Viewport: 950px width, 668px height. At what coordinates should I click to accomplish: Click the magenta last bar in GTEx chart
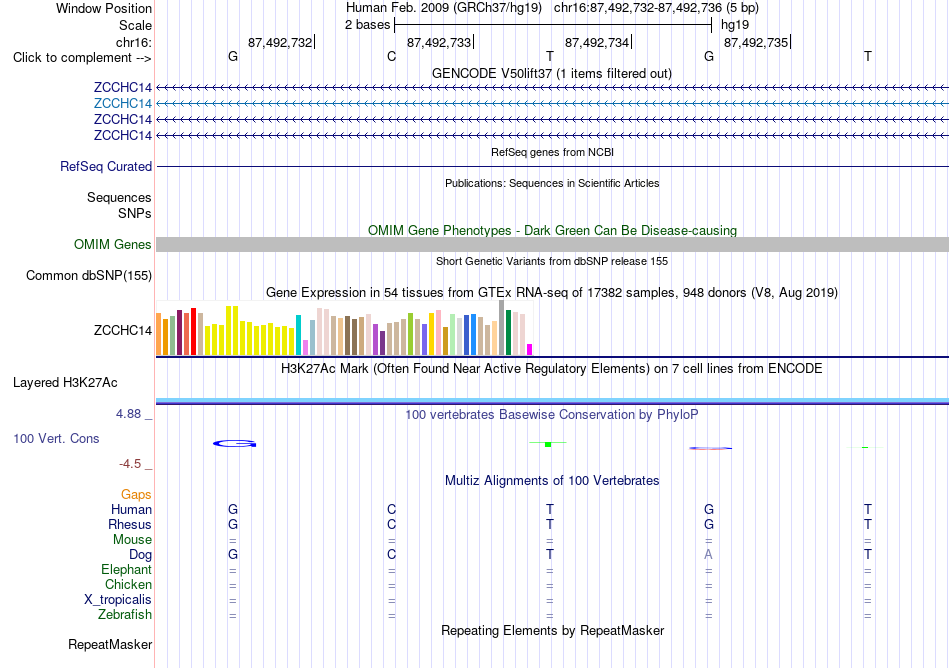click(x=530, y=349)
